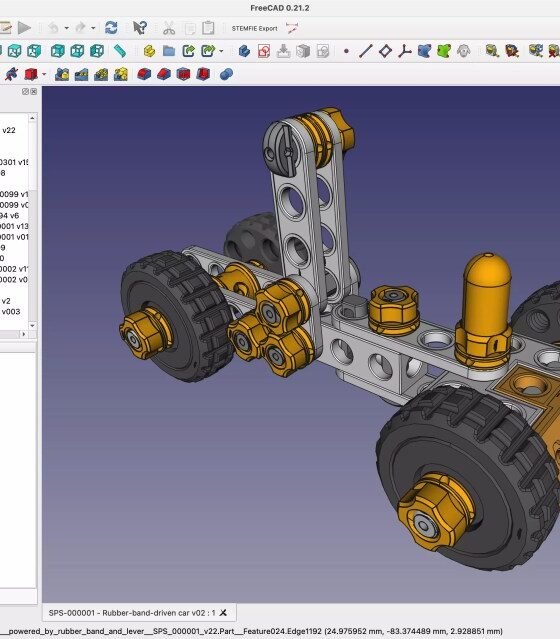This screenshot has height=639, width=560.
Task: Click the red box icon in bottom toolbar
Action: (31, 74)
